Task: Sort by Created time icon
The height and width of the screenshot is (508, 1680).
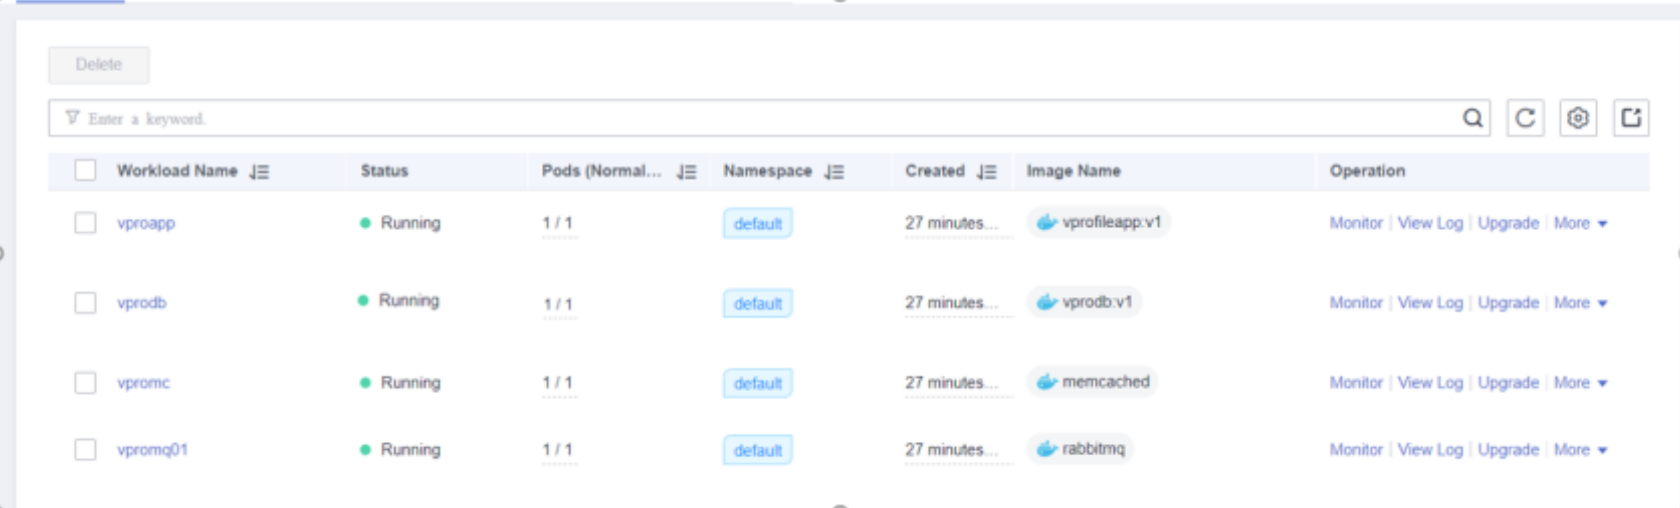Action: 987,172
